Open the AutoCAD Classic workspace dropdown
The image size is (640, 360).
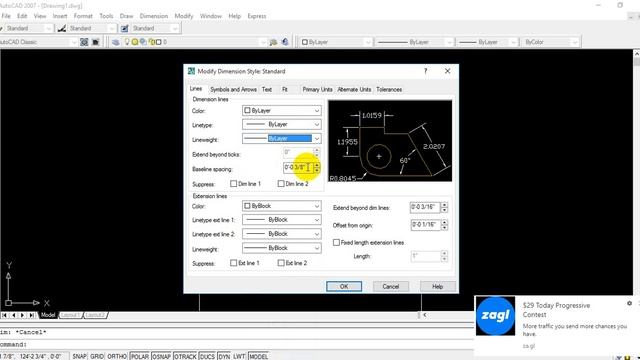coord(38,42)
